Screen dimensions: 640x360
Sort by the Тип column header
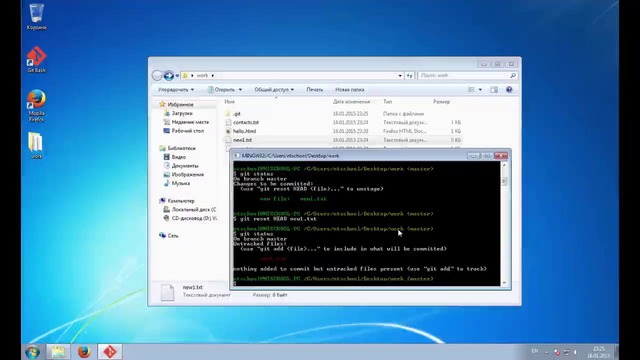coord(387,102)
